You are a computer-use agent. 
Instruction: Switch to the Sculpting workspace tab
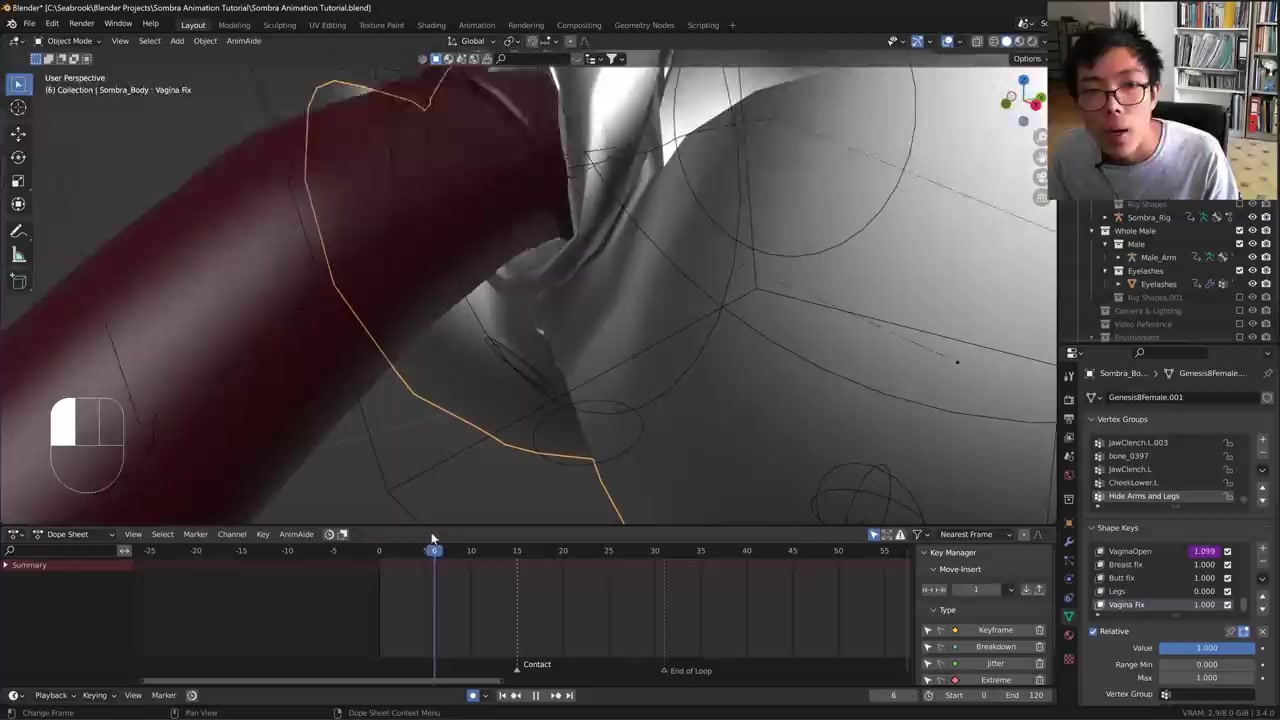279,25
